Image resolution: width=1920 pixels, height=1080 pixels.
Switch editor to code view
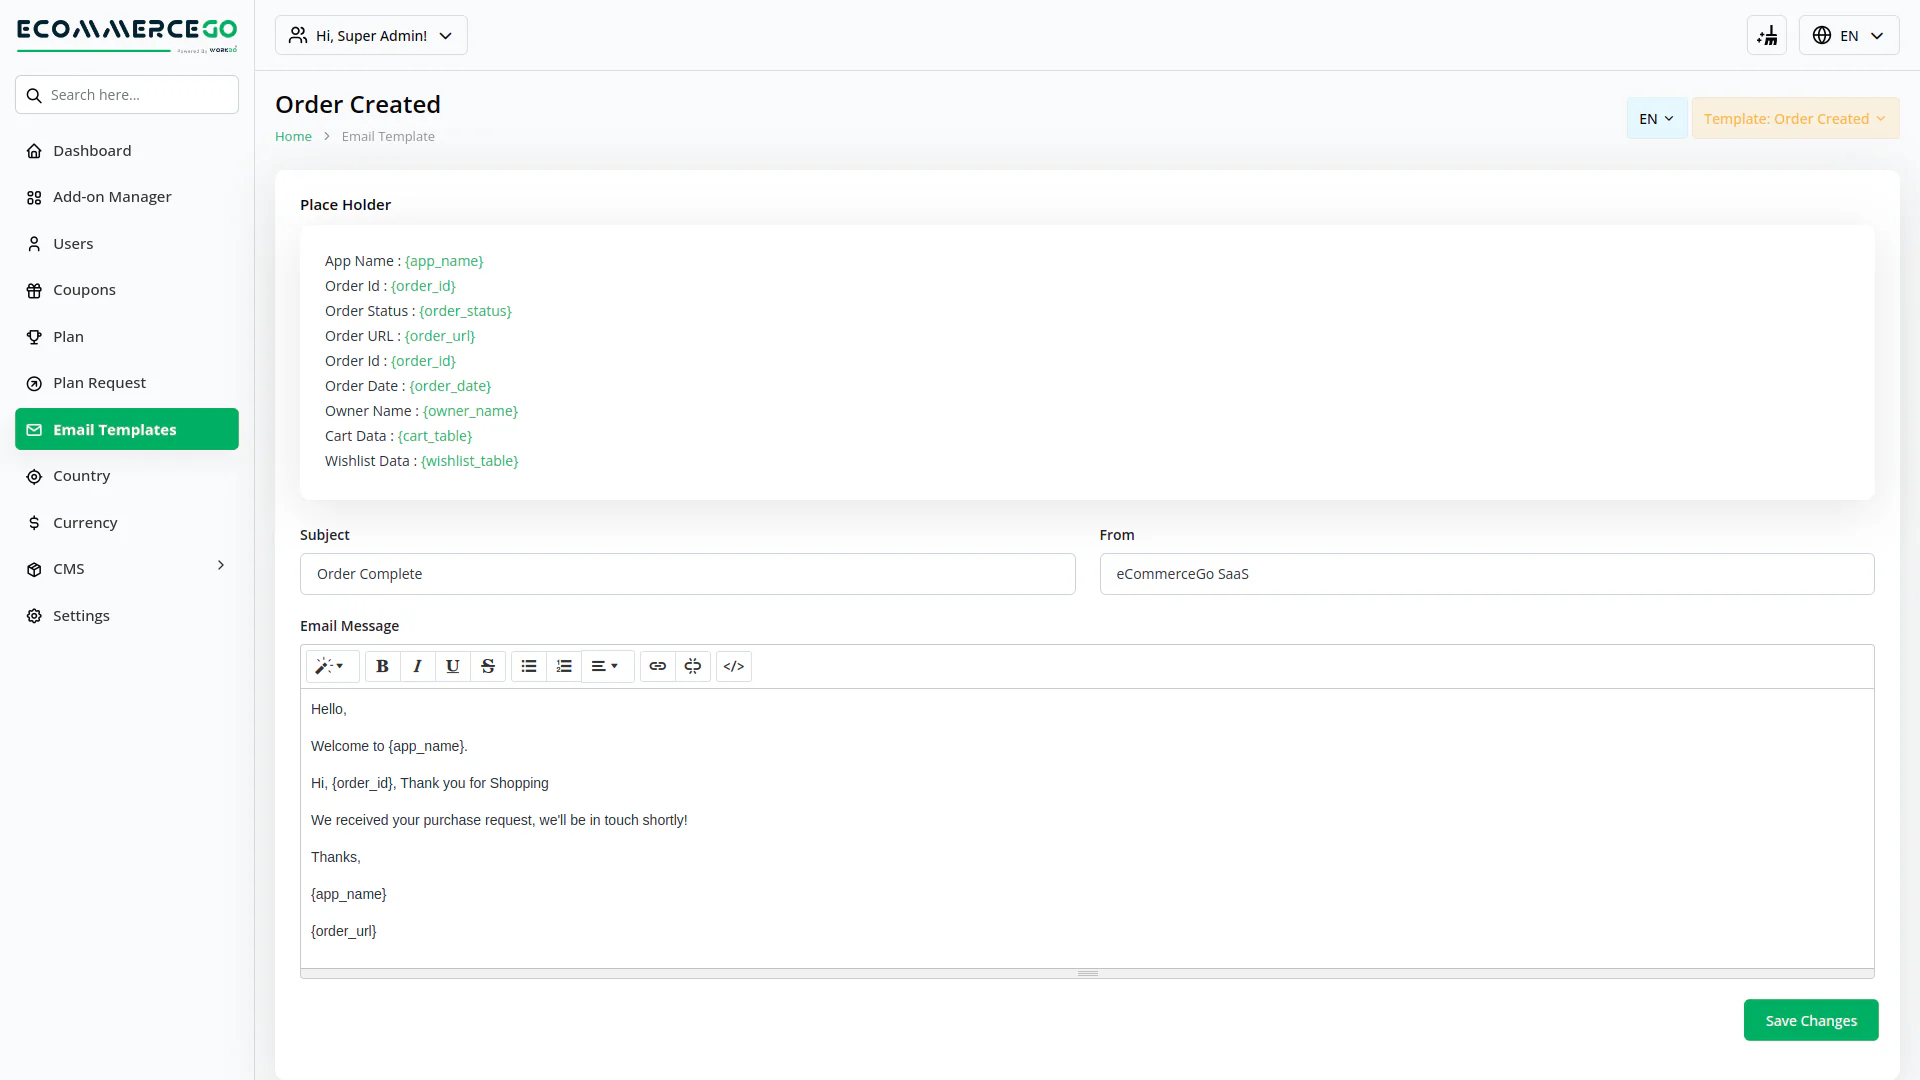point(734,666)
